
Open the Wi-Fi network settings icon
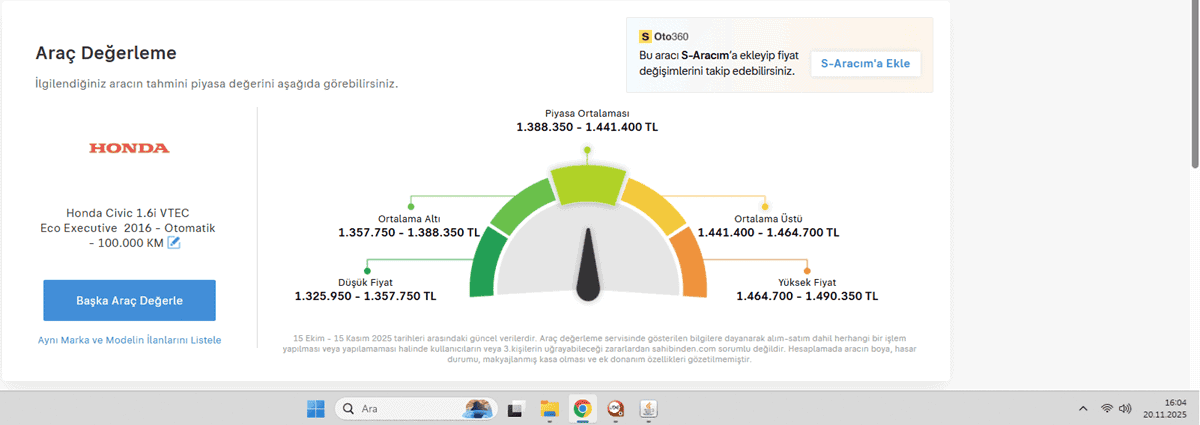(x=1107, y=408)
